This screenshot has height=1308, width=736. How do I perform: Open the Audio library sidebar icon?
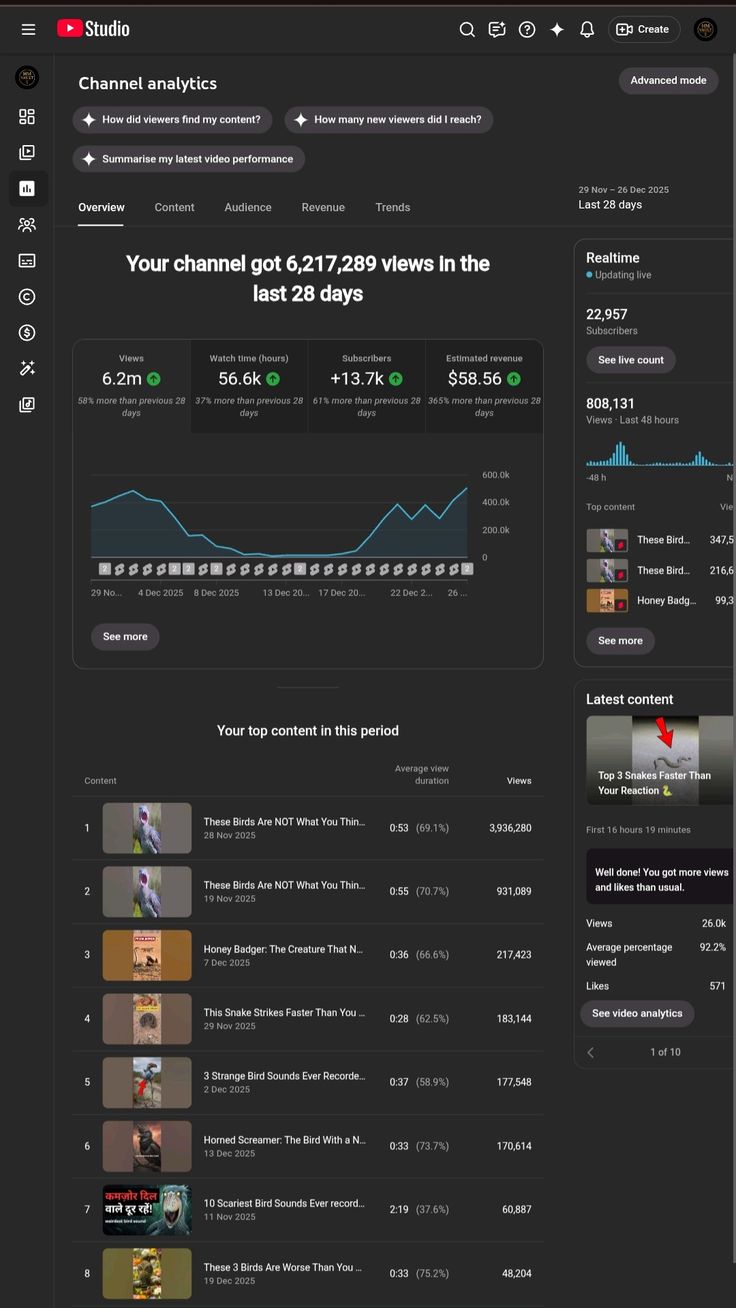pyautogui.click(x=27, y=405)
